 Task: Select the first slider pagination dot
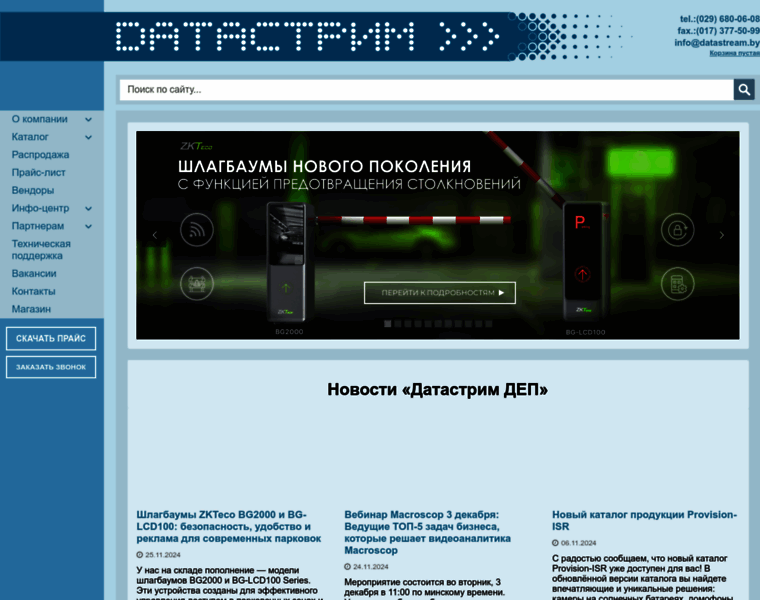[x=388, y=324]
